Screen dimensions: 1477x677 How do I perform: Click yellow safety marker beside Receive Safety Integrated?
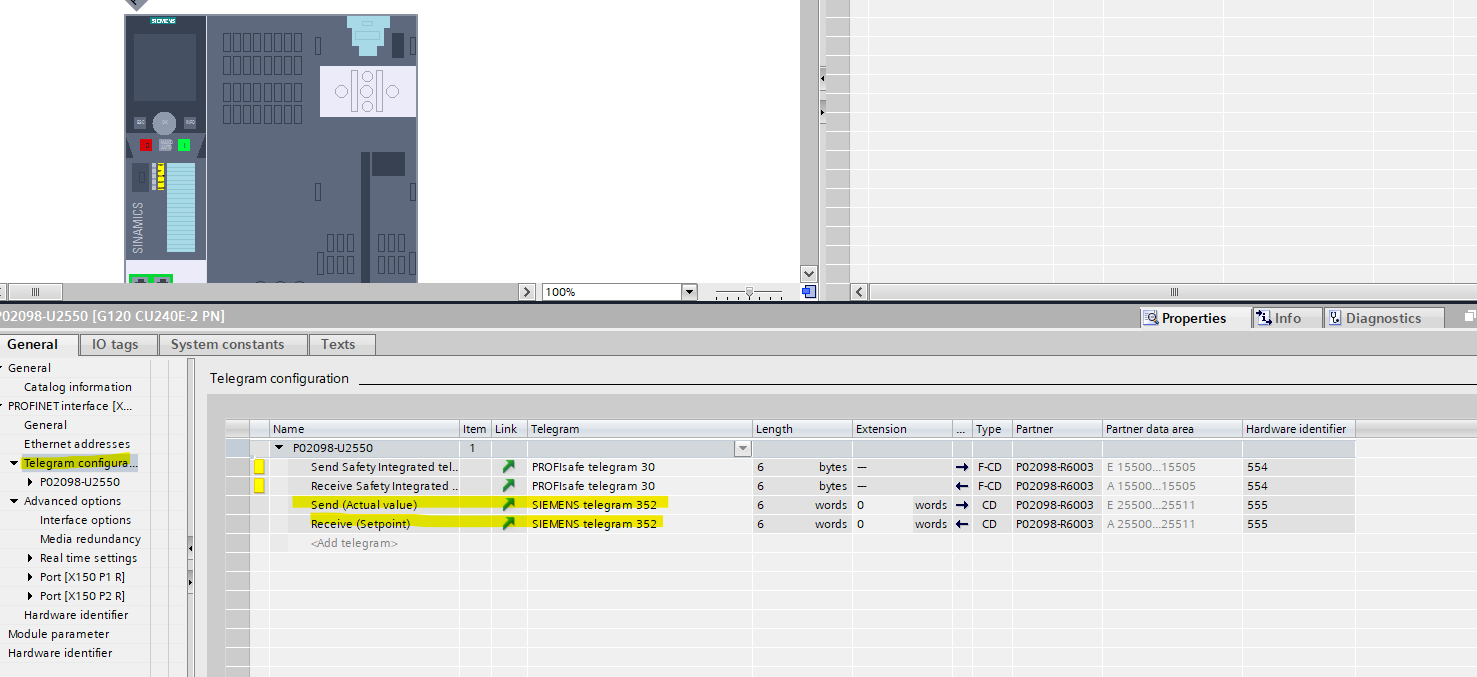259,486
